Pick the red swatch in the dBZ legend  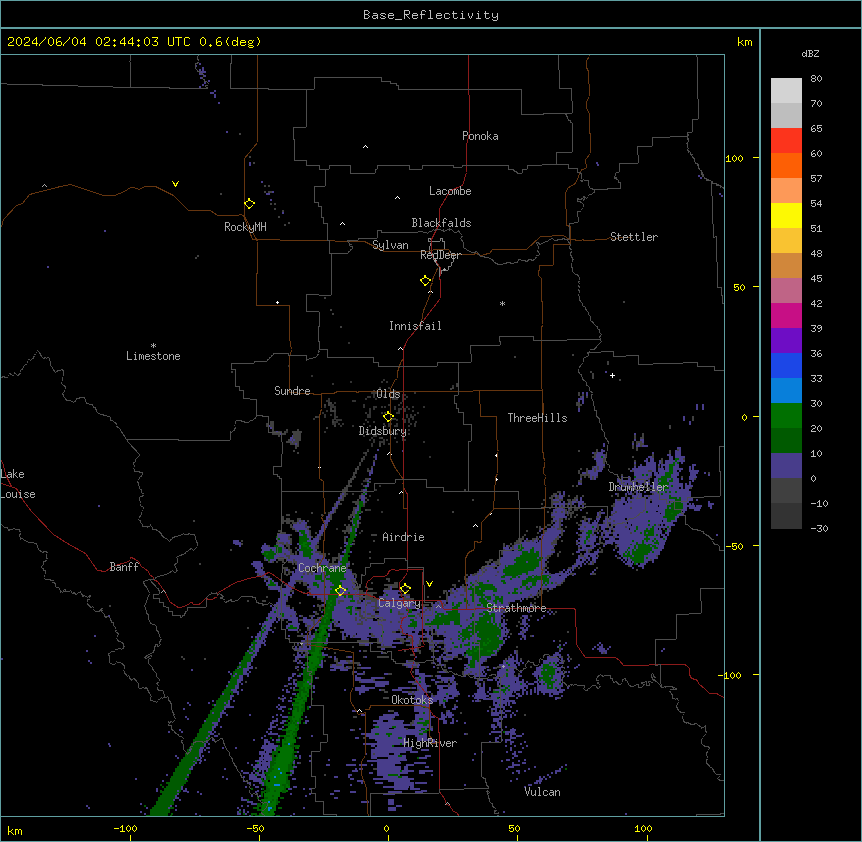point(786,141)
